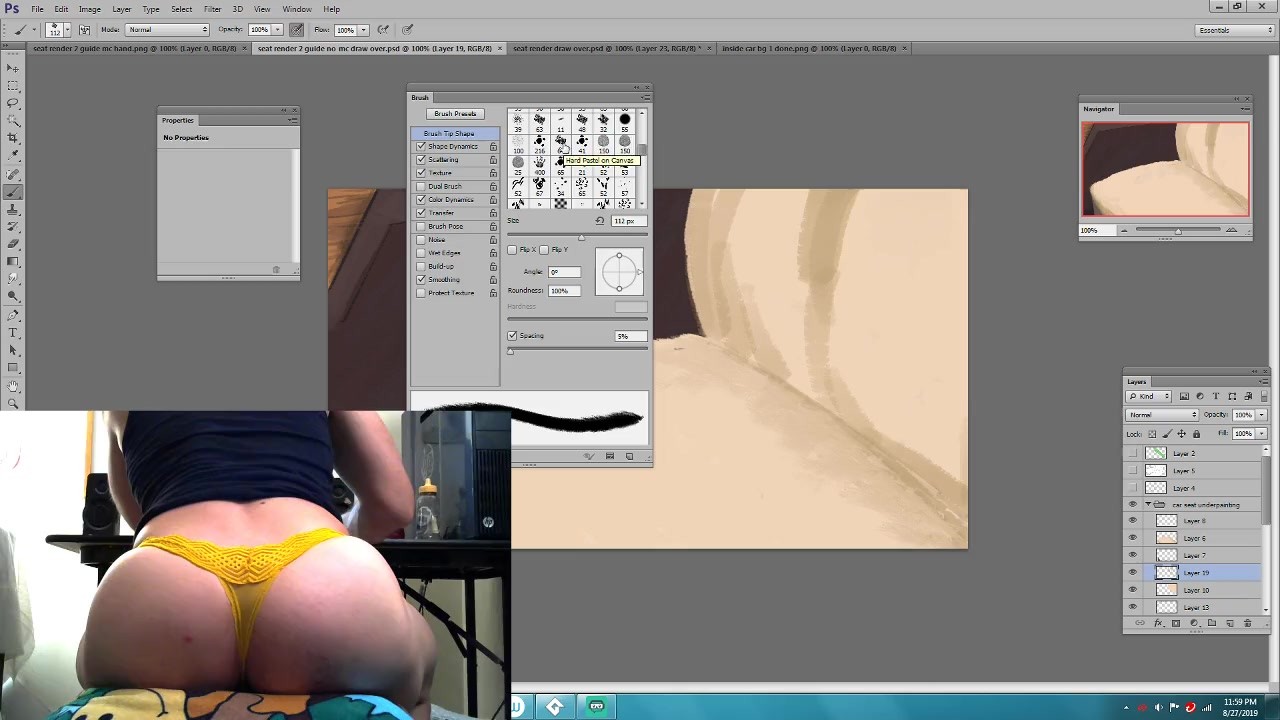Collapse the car seat underpainting group

tap(1148, 505)
